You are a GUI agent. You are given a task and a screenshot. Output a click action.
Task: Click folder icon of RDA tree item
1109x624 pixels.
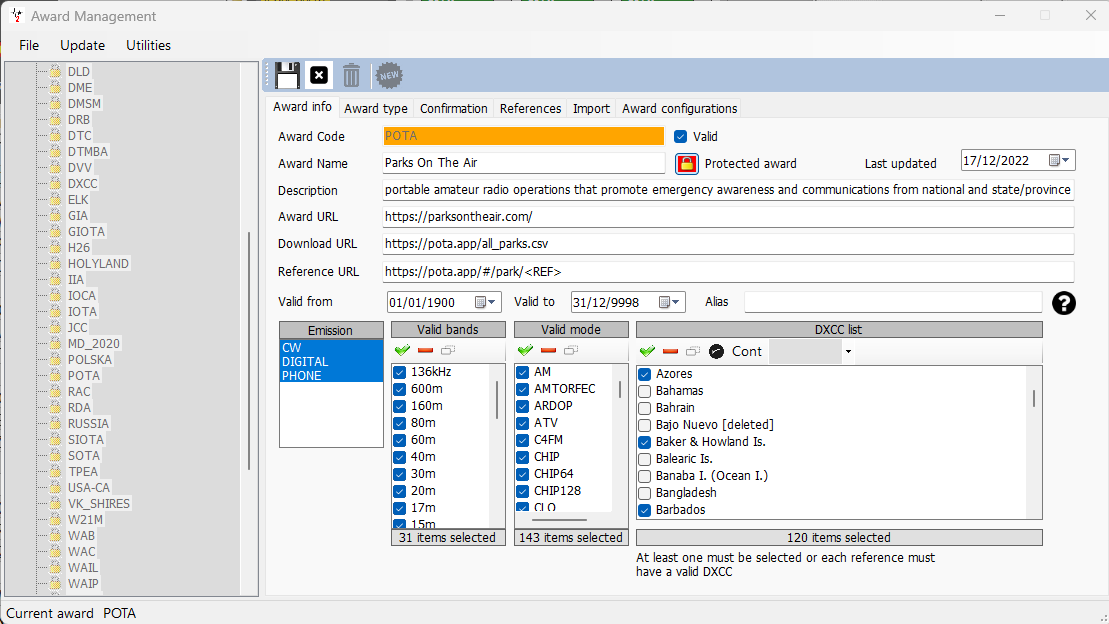point(55,408)
